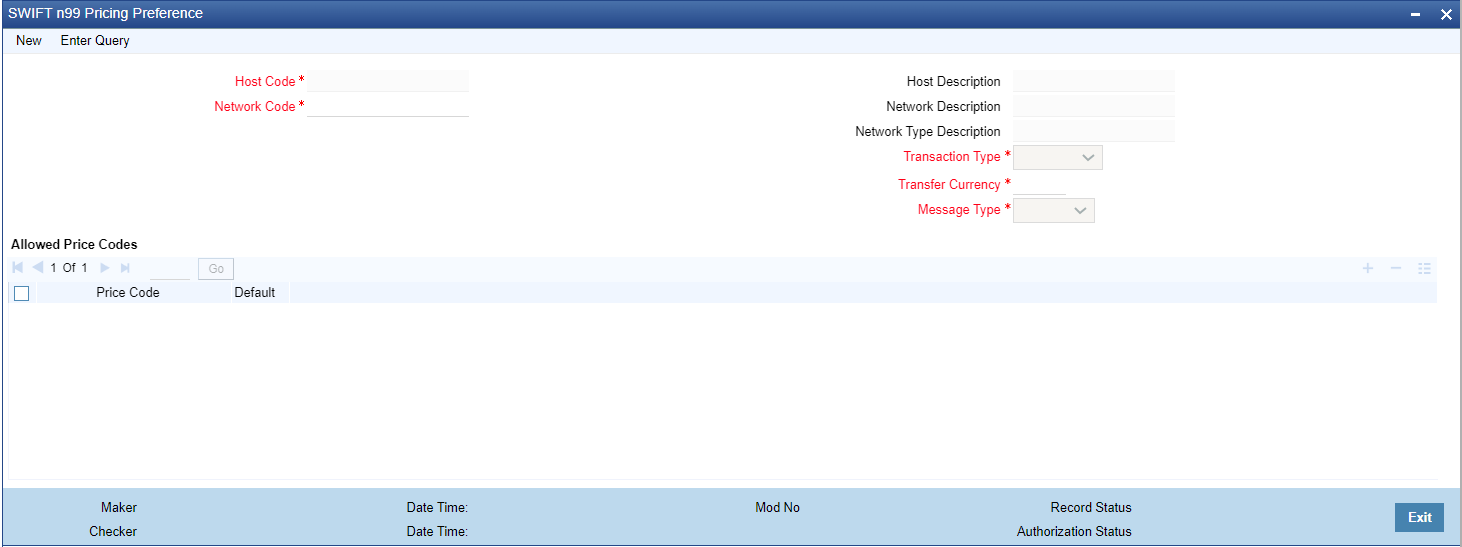Close the SWIFT n99 Pricing Preference window
Viewport: 1462px width, 547px height.
pyautogui.click(x=1446, y=14)
